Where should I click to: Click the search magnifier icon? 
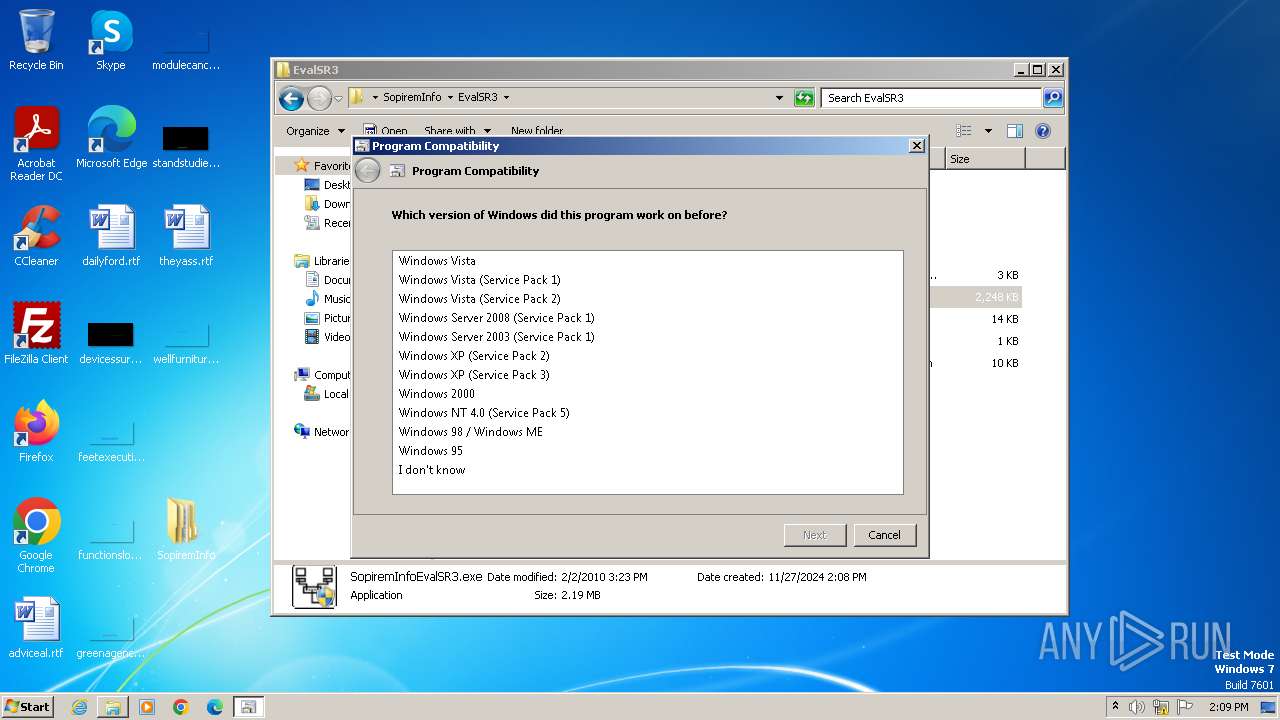pos(1052,98)
